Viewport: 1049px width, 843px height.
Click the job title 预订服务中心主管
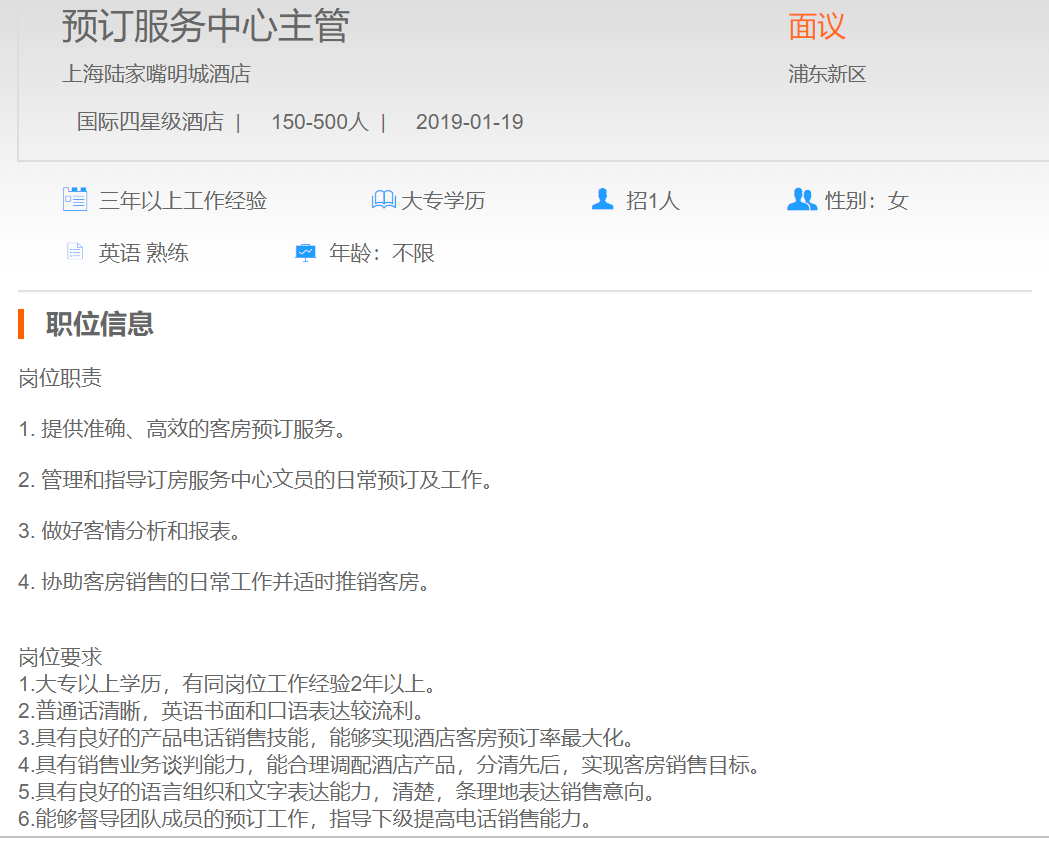coord(205,26)
